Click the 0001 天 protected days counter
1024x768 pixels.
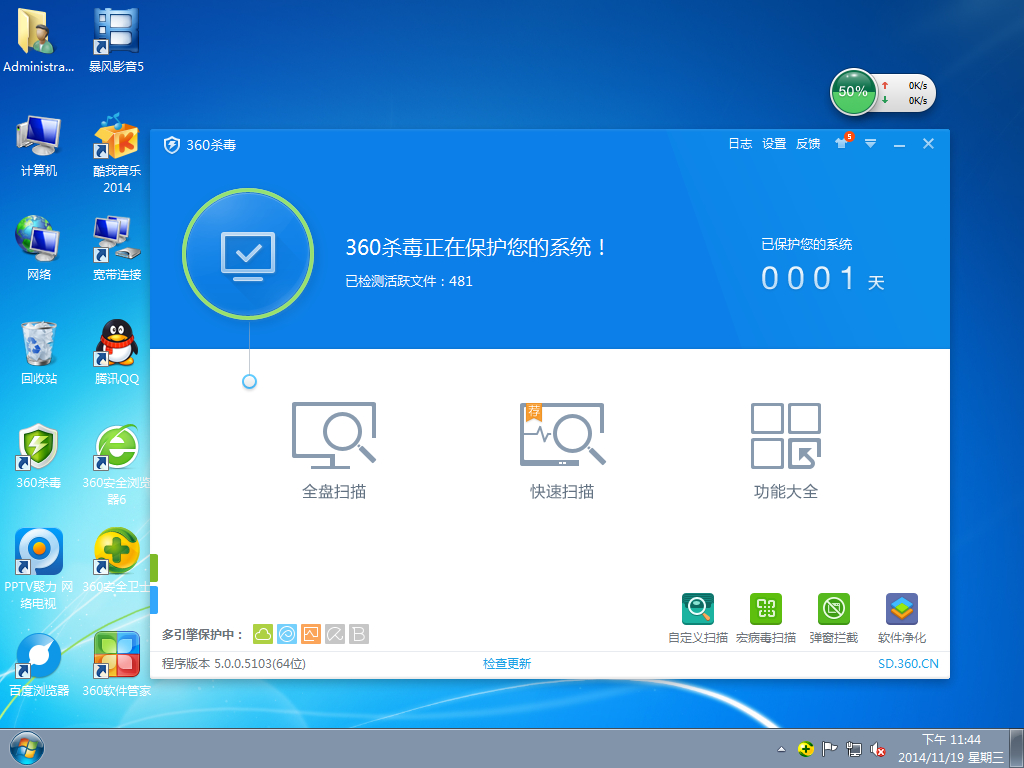[823, 279]
